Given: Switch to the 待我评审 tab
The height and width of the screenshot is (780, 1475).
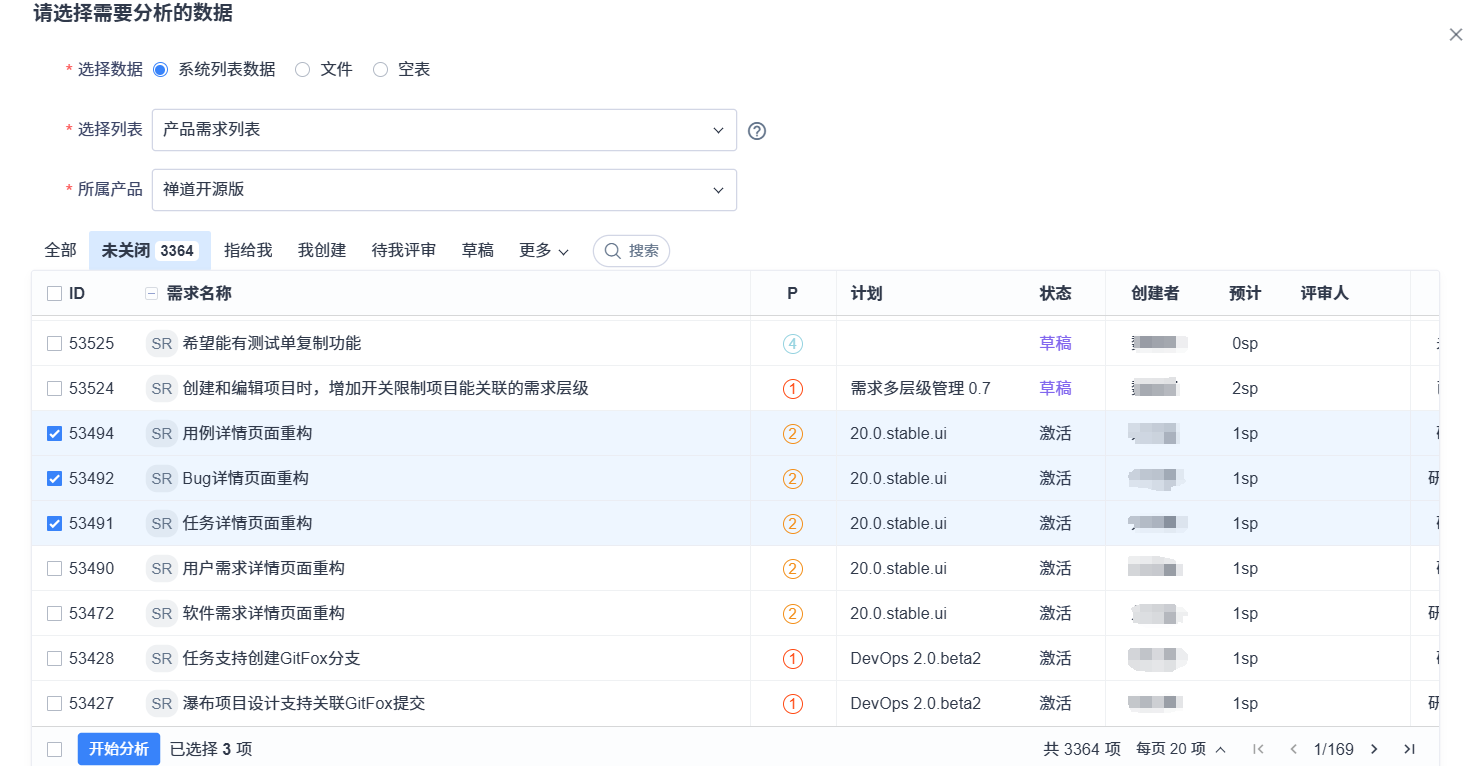Looking at the screenshot, I should click(x=403, y=251).
